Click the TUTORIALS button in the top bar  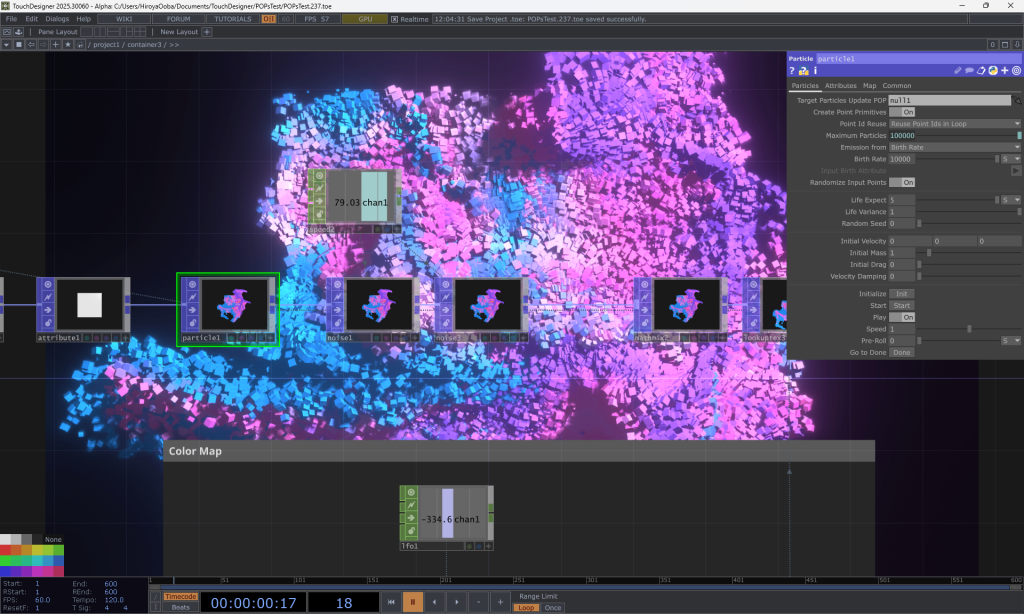tap(233, 19)
